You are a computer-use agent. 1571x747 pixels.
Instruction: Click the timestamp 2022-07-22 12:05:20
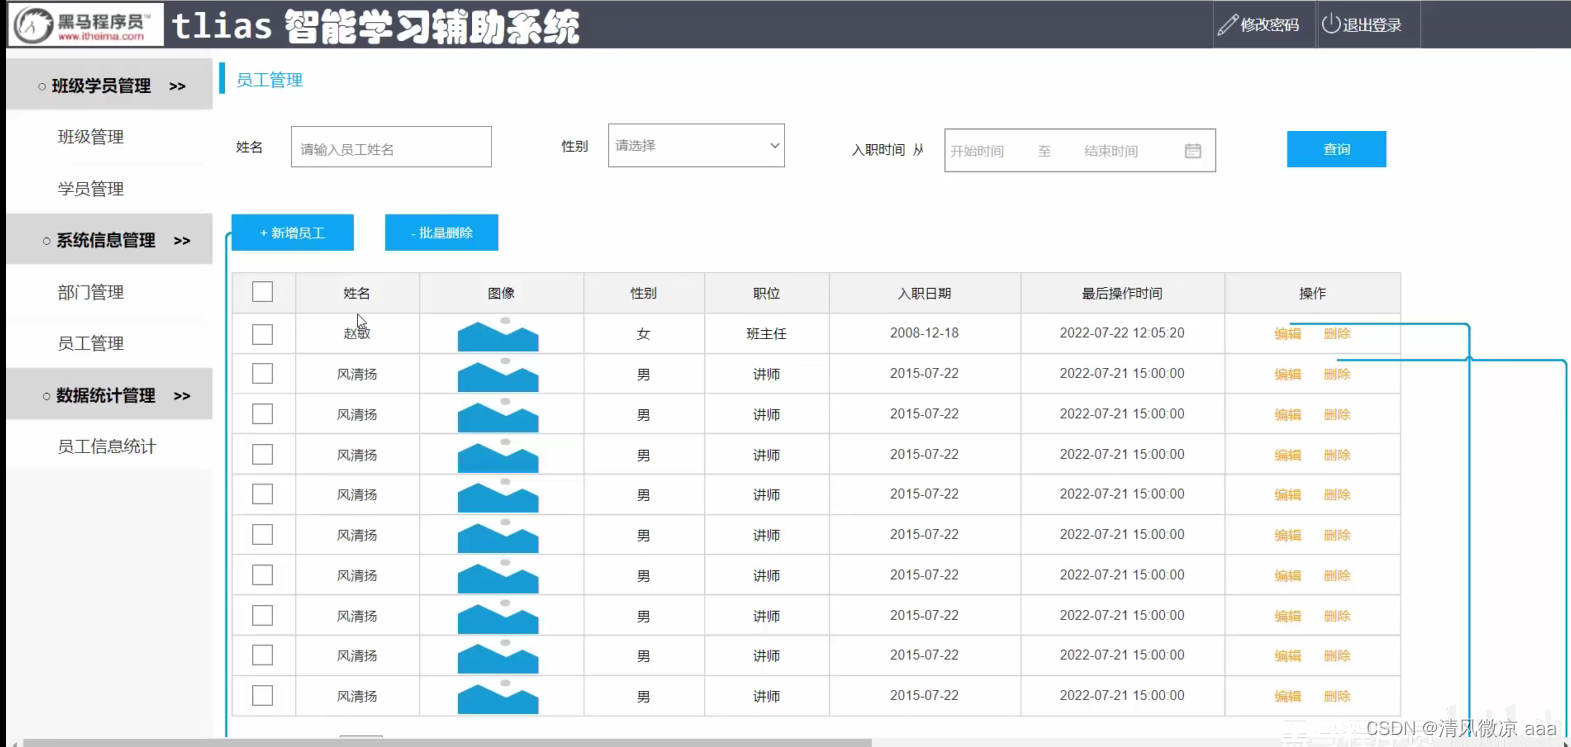tap(1122, 333)
